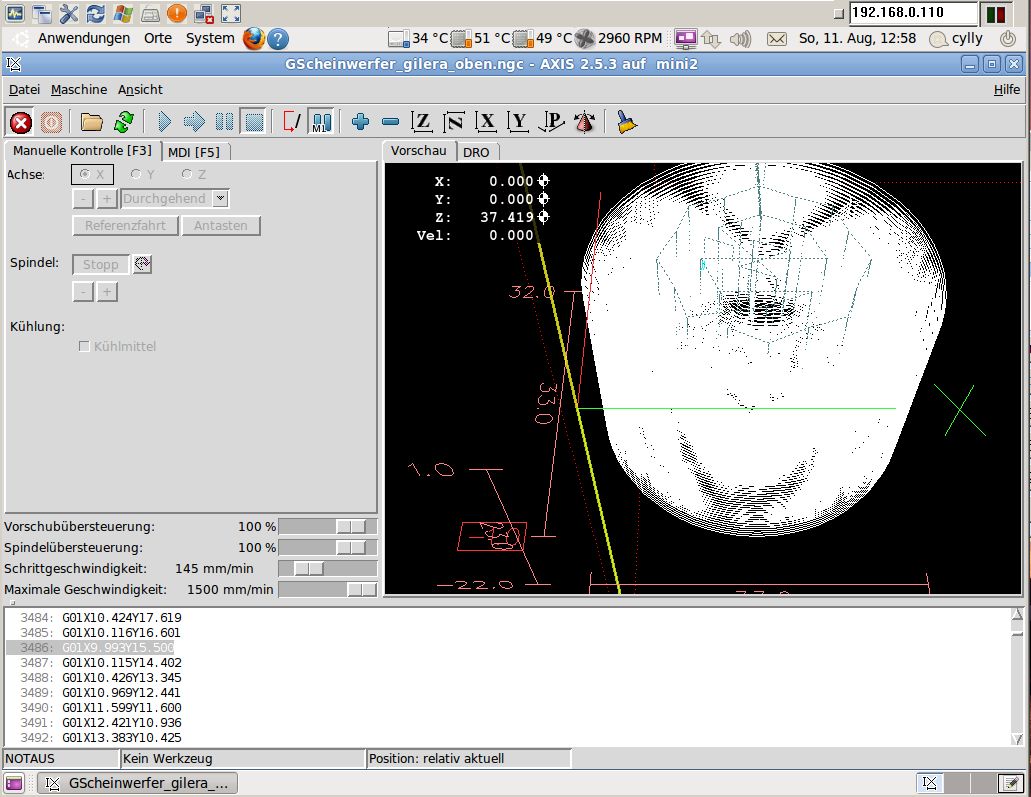Viewport: 1031px width, 797px height.
Task: Switch to rotated top view icon
Action: click(x=454, y=122)
